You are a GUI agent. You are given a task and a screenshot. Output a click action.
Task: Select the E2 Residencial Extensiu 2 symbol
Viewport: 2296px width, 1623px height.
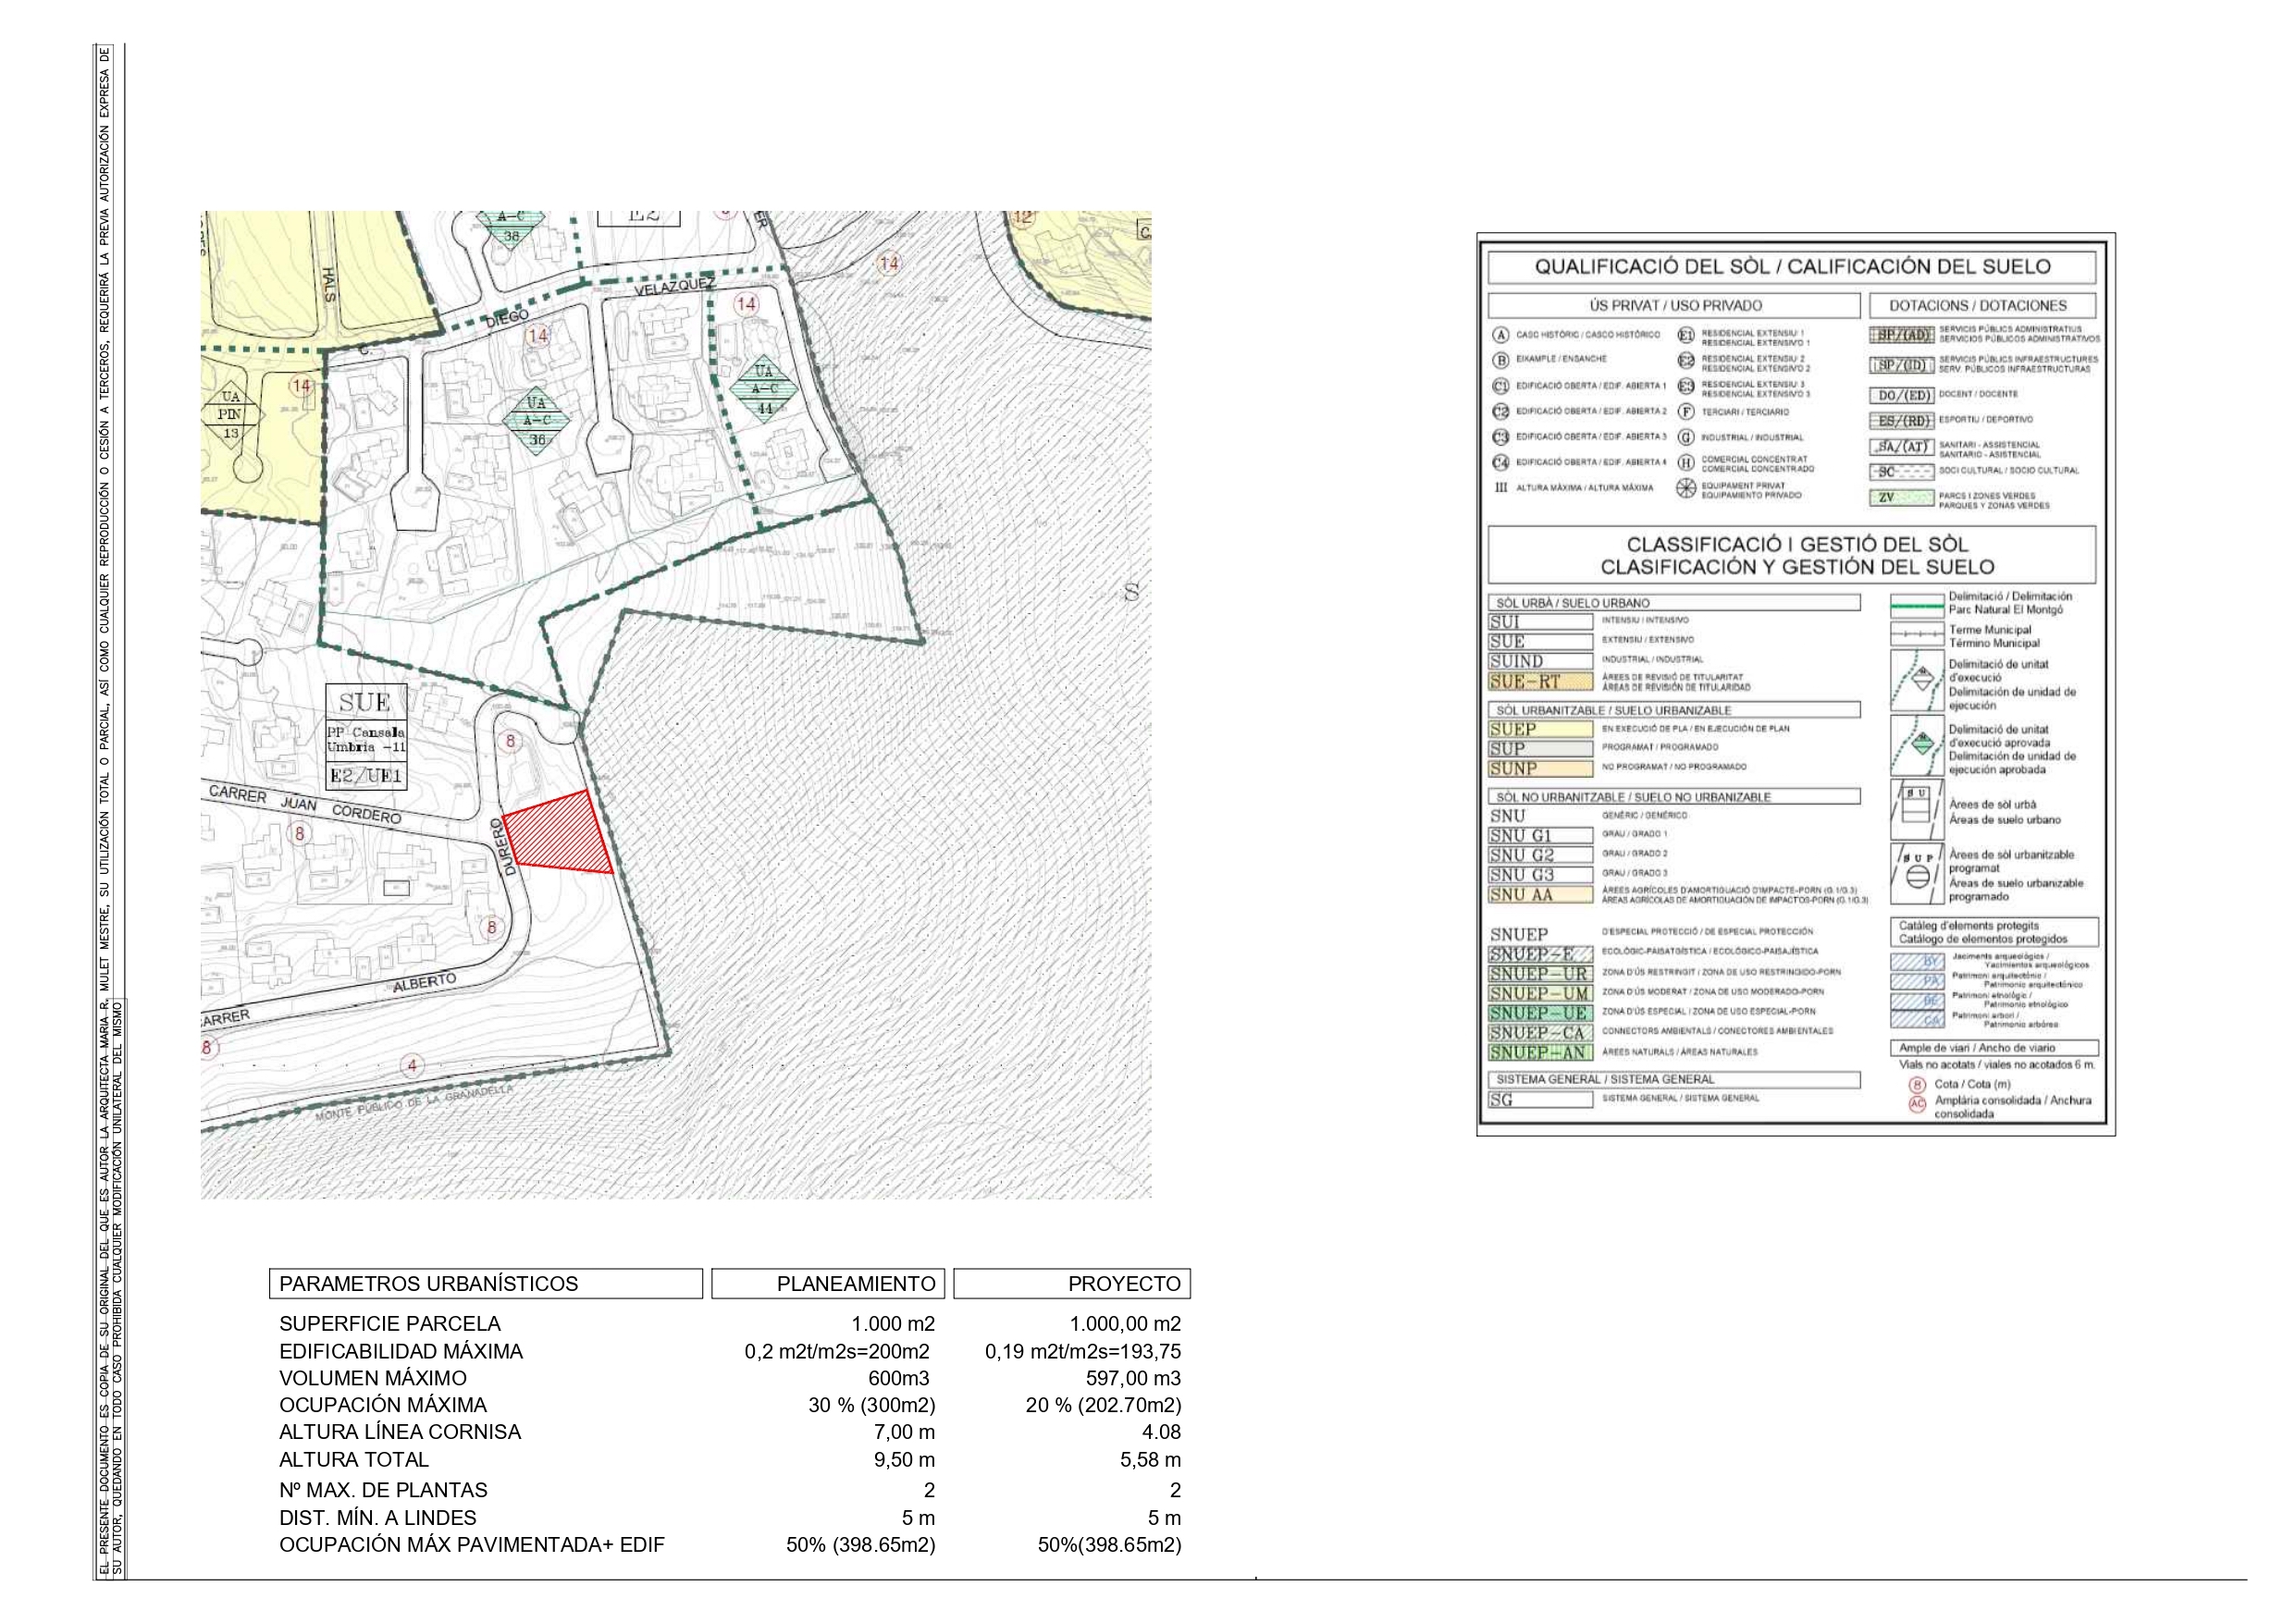click(x=1686, y=361)
